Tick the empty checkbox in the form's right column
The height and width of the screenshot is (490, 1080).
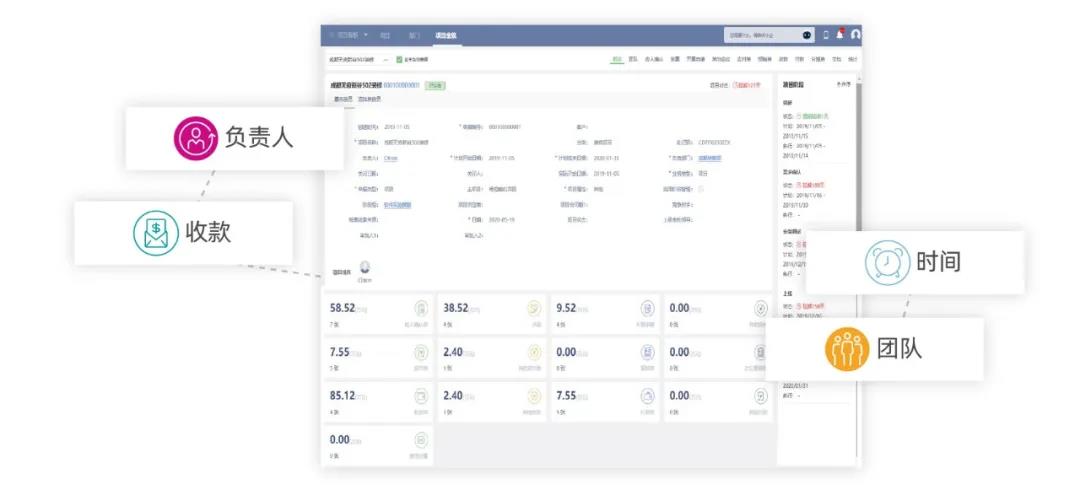pos(700,188)
